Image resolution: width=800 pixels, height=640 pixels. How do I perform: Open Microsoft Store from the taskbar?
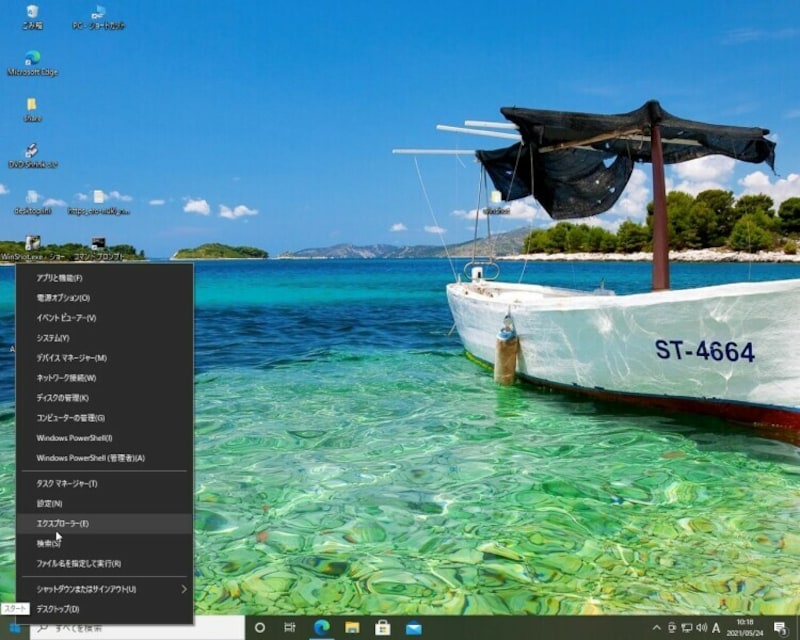[x=382, y=627]
